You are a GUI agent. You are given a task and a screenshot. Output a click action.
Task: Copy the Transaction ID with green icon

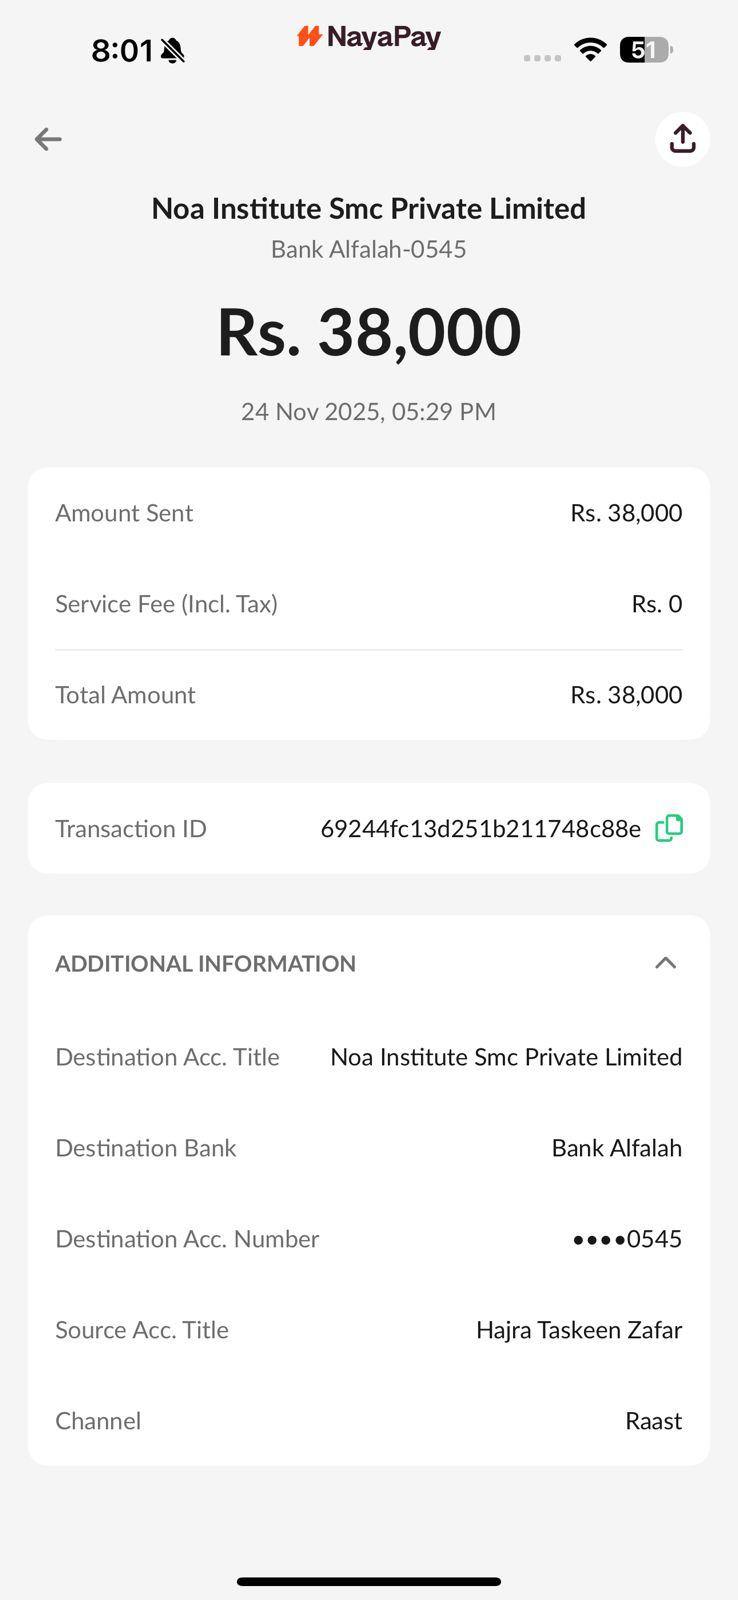tap(669, 828)
